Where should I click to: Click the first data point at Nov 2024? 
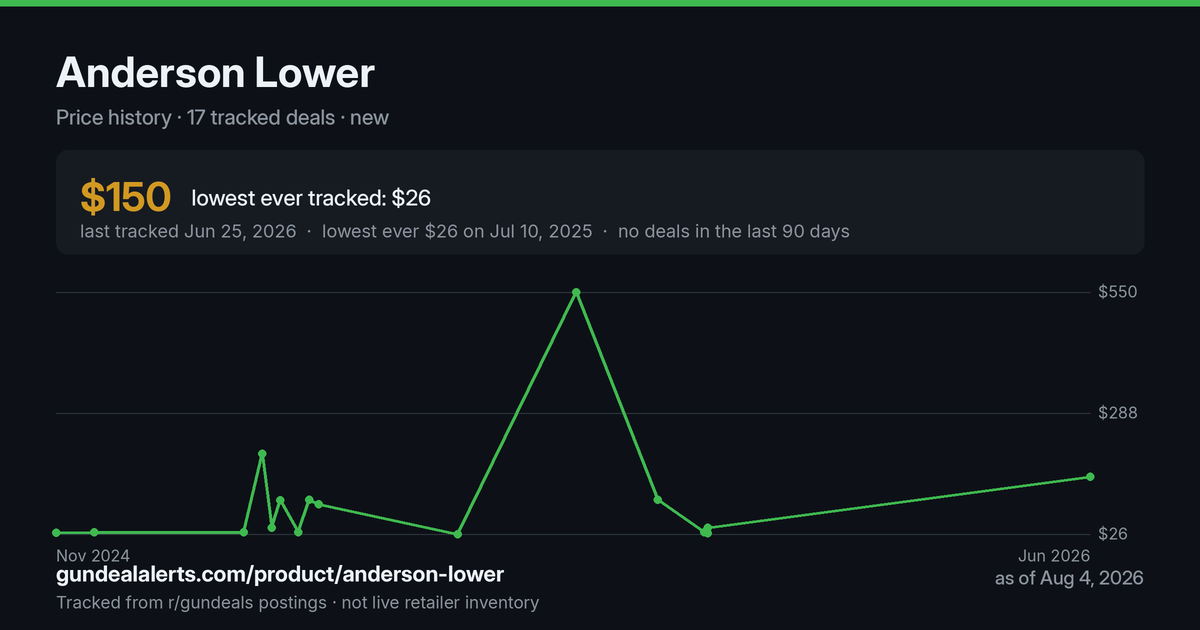point(56,533)
